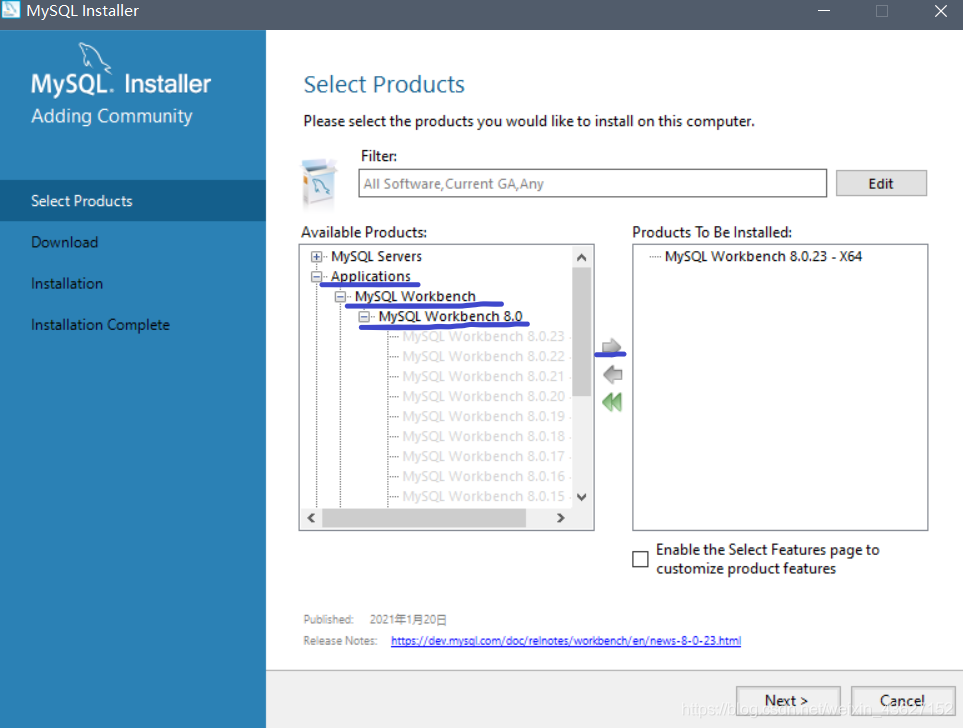Viewport: 963px width, 728px height.
Task: Select MySQL Servers in Available Products
Action: pyautogui.click(x=376, y=257)
